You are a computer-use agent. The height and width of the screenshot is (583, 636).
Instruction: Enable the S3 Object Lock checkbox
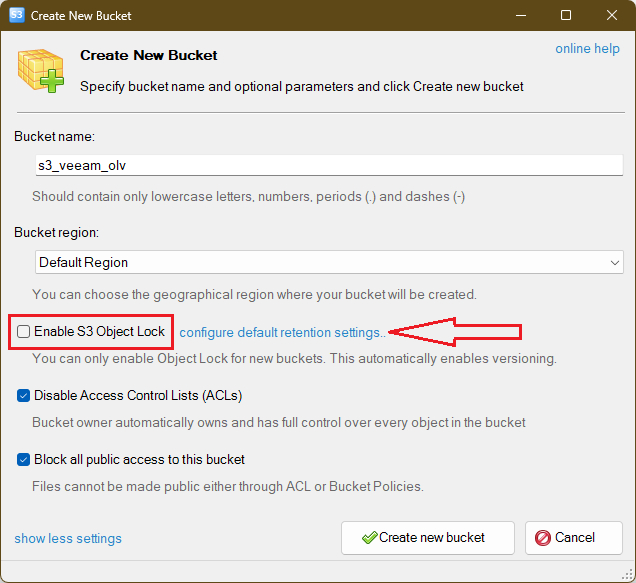click(x=24, y=331)
